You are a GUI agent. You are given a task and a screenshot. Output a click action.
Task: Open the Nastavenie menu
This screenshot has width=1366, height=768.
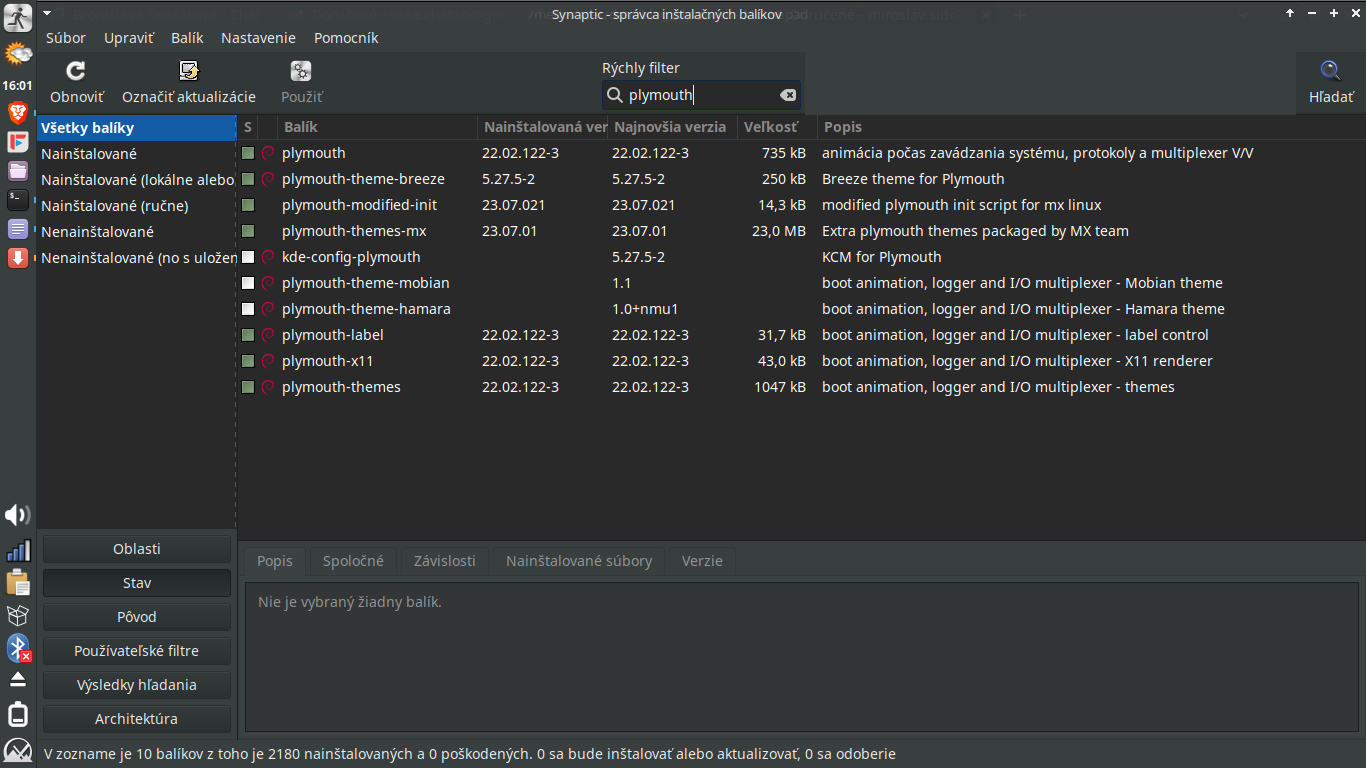[258, 38]
